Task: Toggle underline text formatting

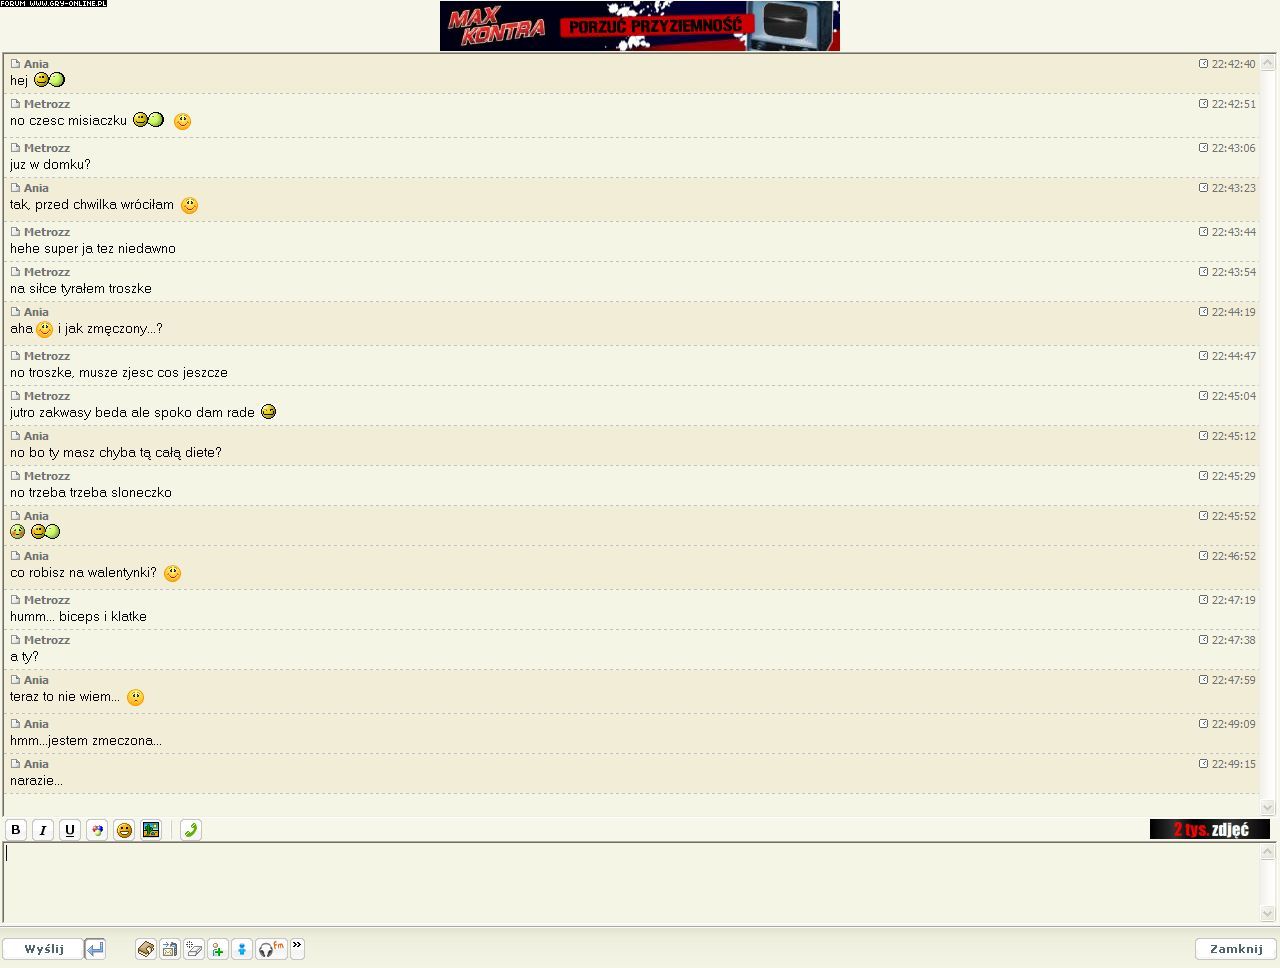Action: click(70, 830)
